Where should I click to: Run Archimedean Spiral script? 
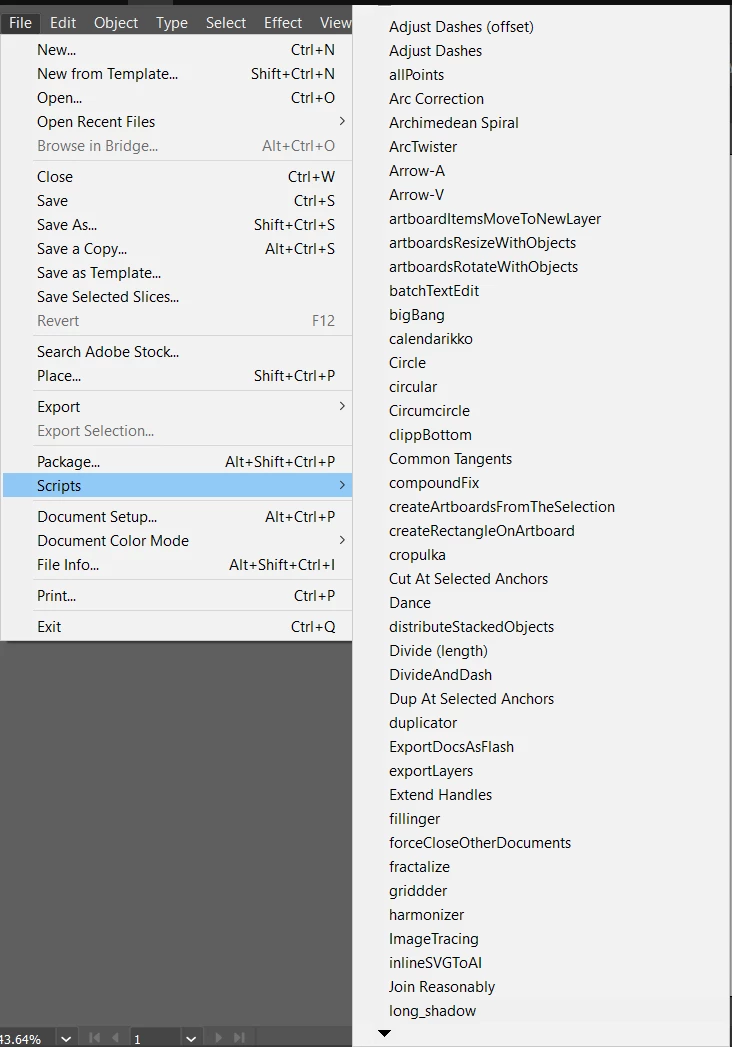click(x=453, y=123)
